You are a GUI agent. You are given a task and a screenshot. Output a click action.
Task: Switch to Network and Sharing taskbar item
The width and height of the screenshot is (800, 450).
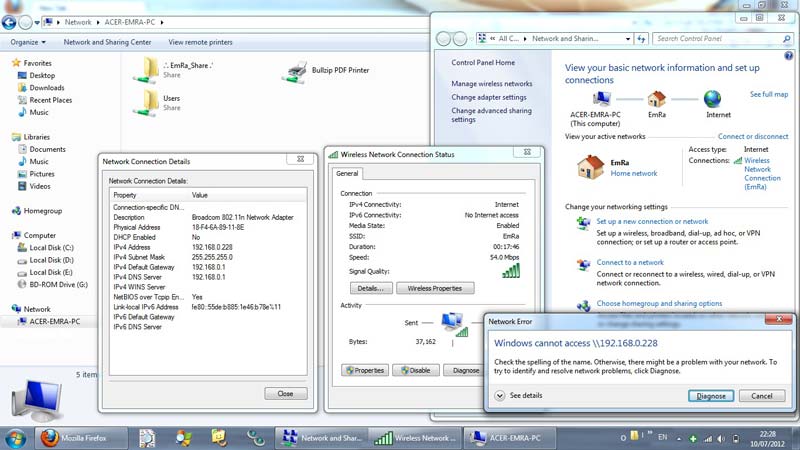[323, 438]
